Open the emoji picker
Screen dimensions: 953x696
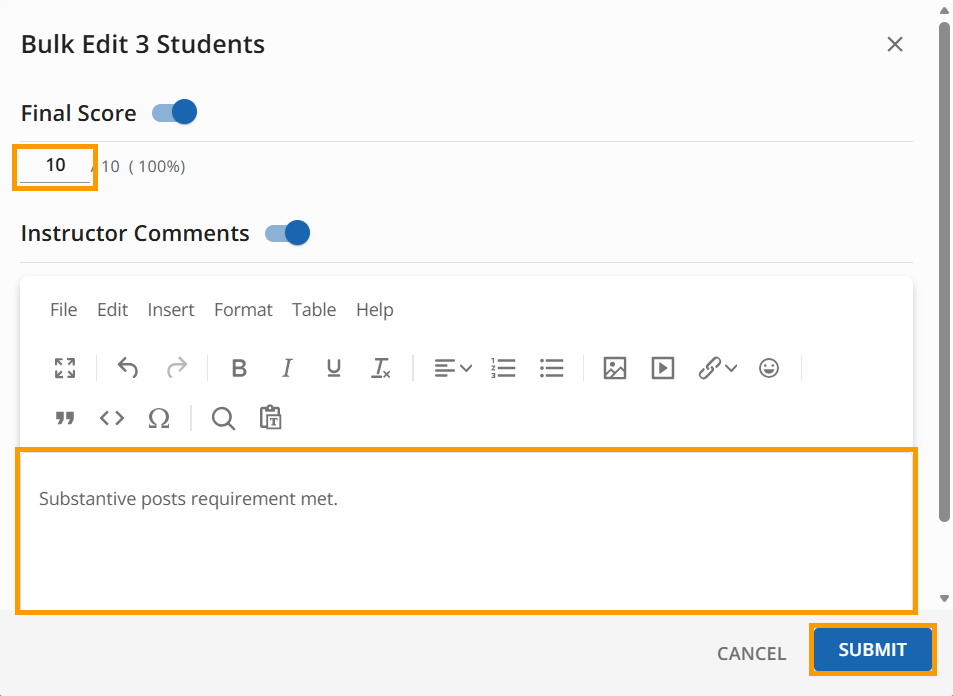(x=769, y=368)
